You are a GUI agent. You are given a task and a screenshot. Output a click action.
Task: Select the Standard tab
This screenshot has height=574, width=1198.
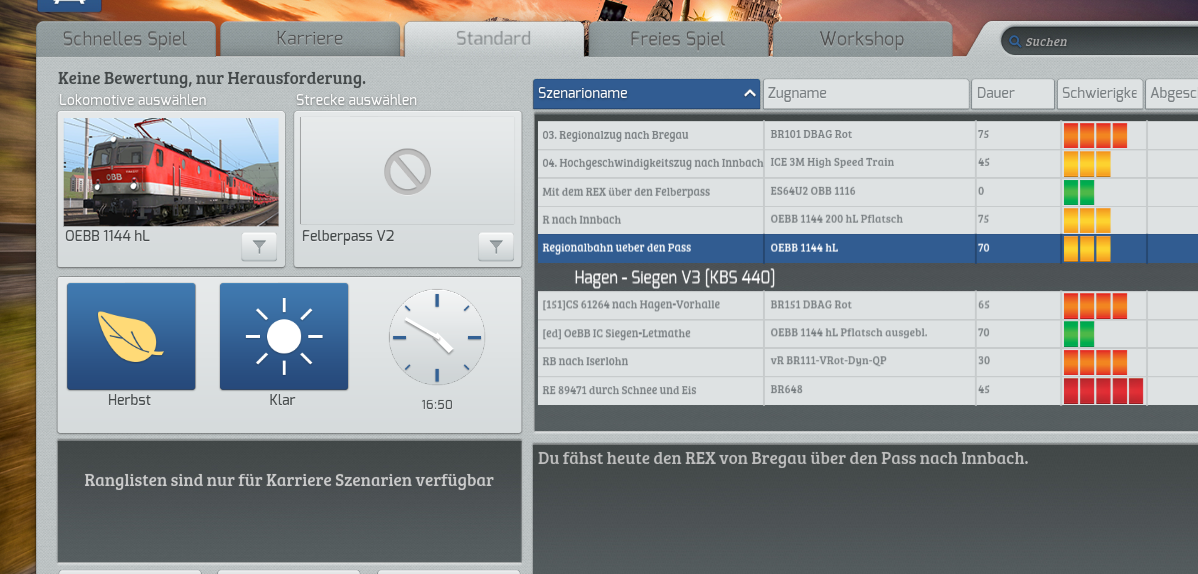pyautogui.click(x=494, y=39)
